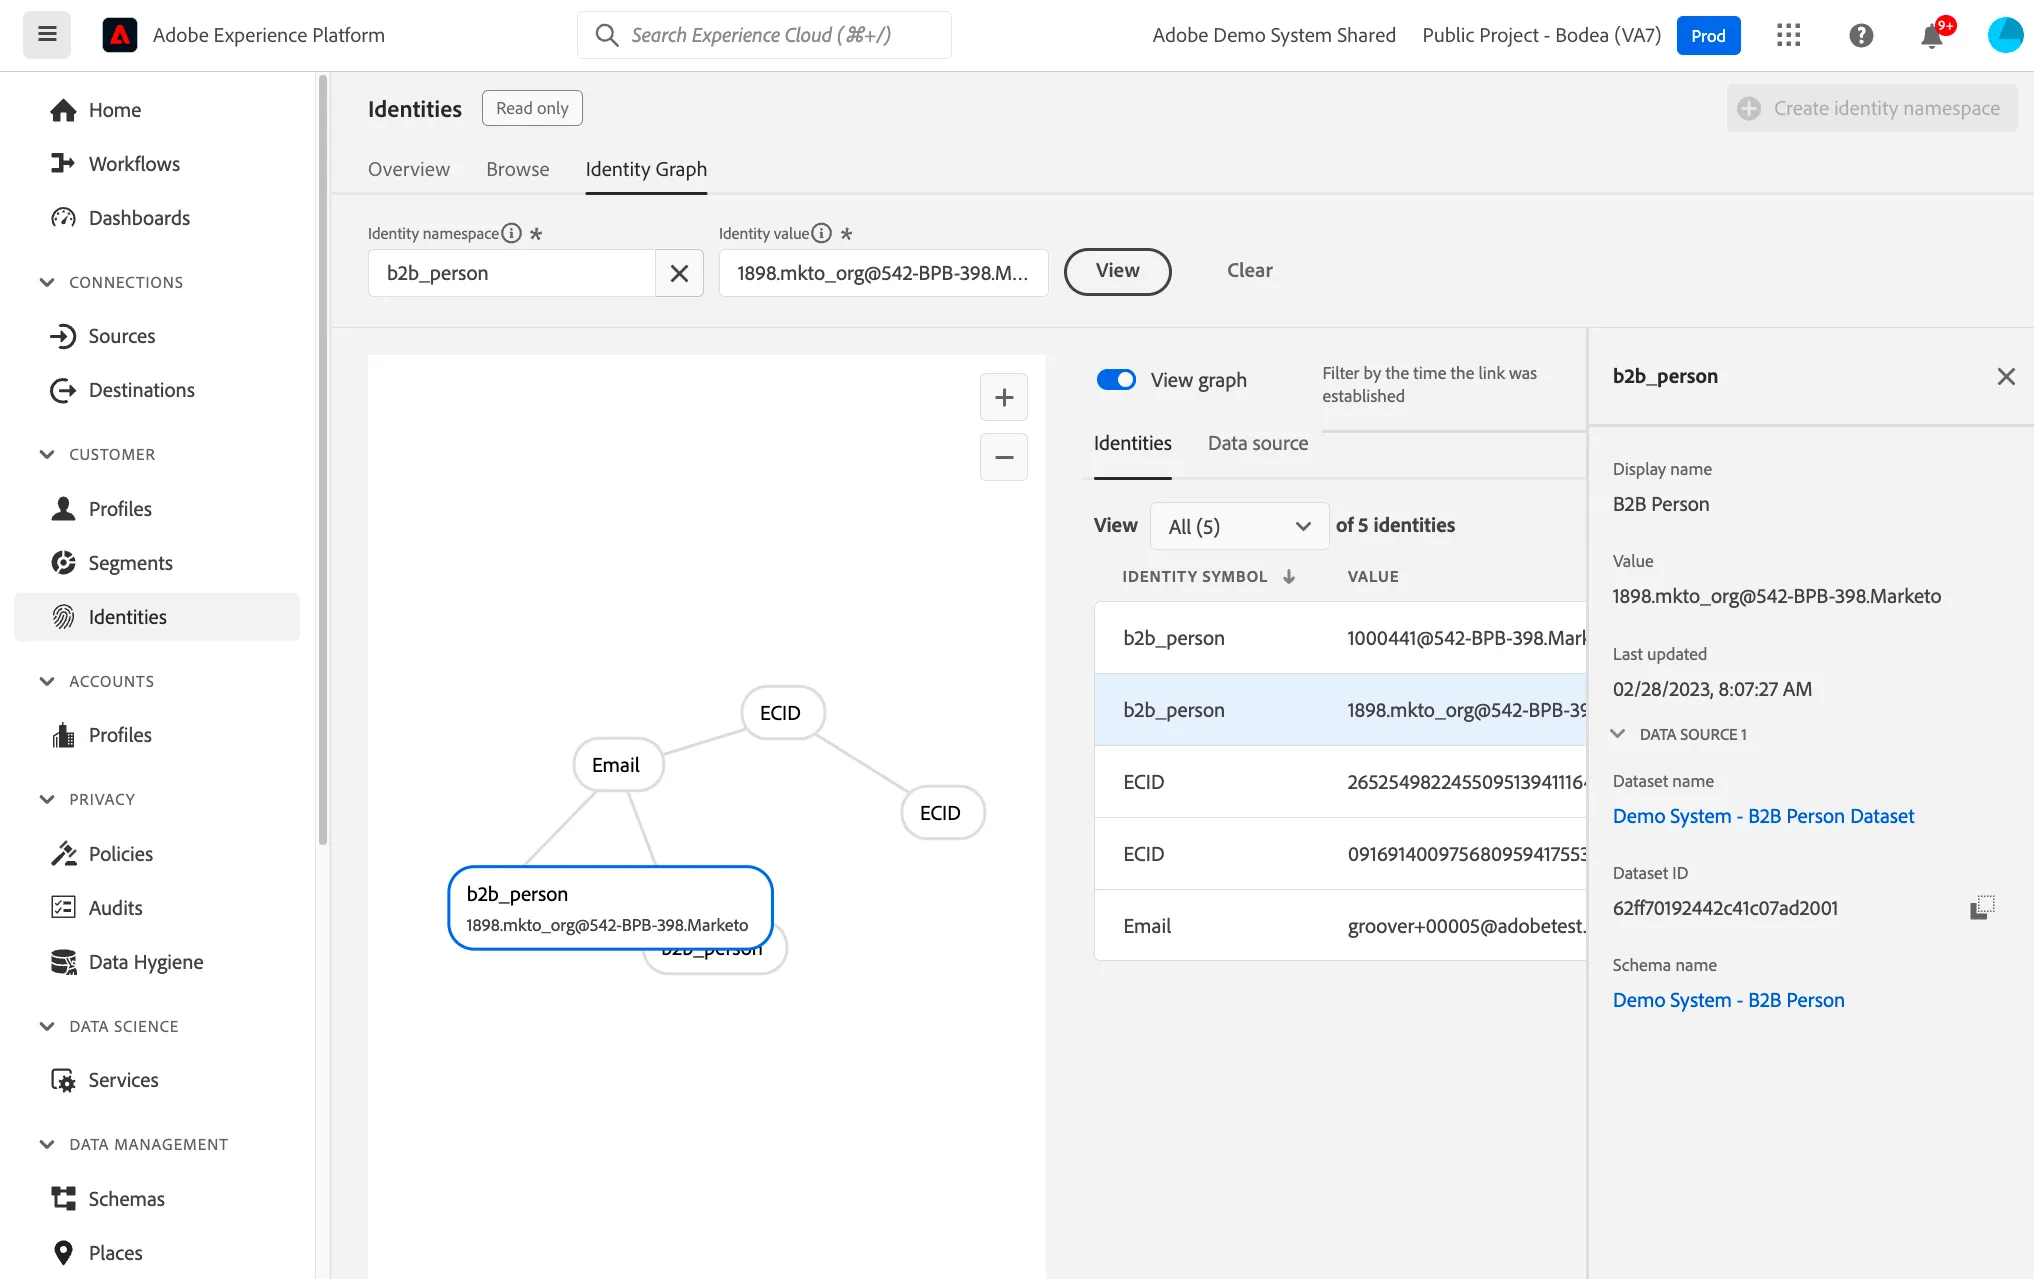Image resolution: width=2034 pixels, height=1279 pixels.
Task: Zoom out of the identity graph
Action: [x=1004, y=457]
